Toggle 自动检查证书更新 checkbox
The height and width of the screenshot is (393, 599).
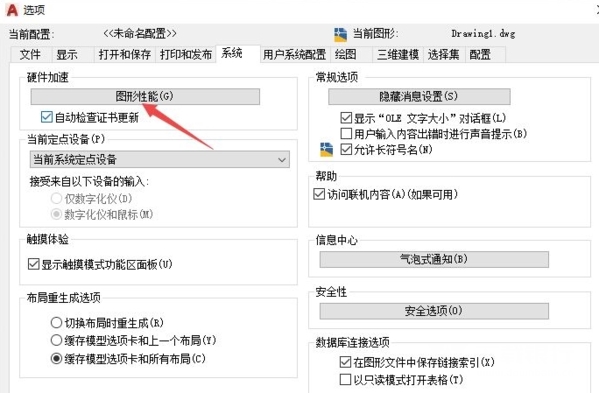point(47,117)
